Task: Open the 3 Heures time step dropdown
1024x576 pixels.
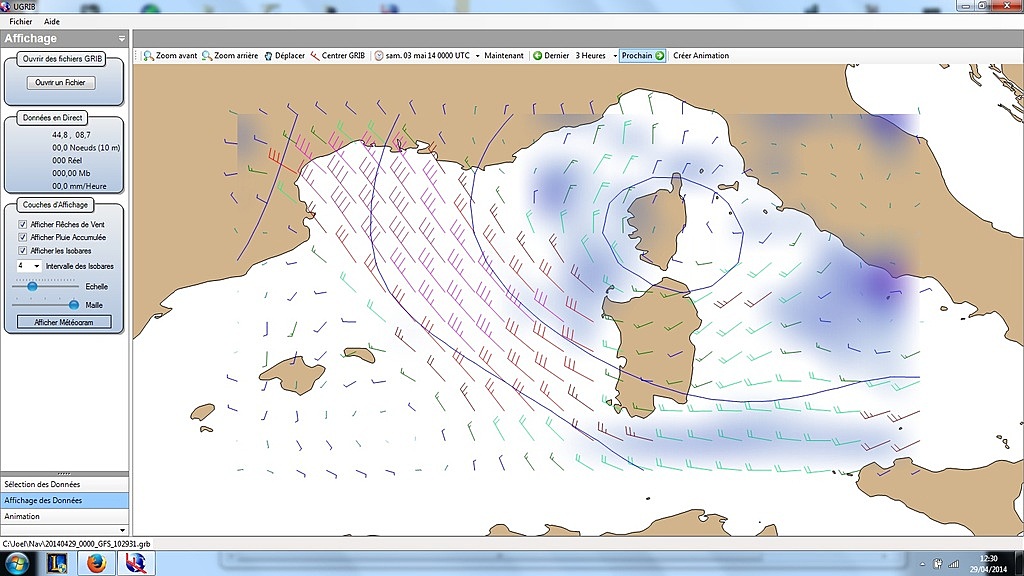Action: (x=614, y=56)
